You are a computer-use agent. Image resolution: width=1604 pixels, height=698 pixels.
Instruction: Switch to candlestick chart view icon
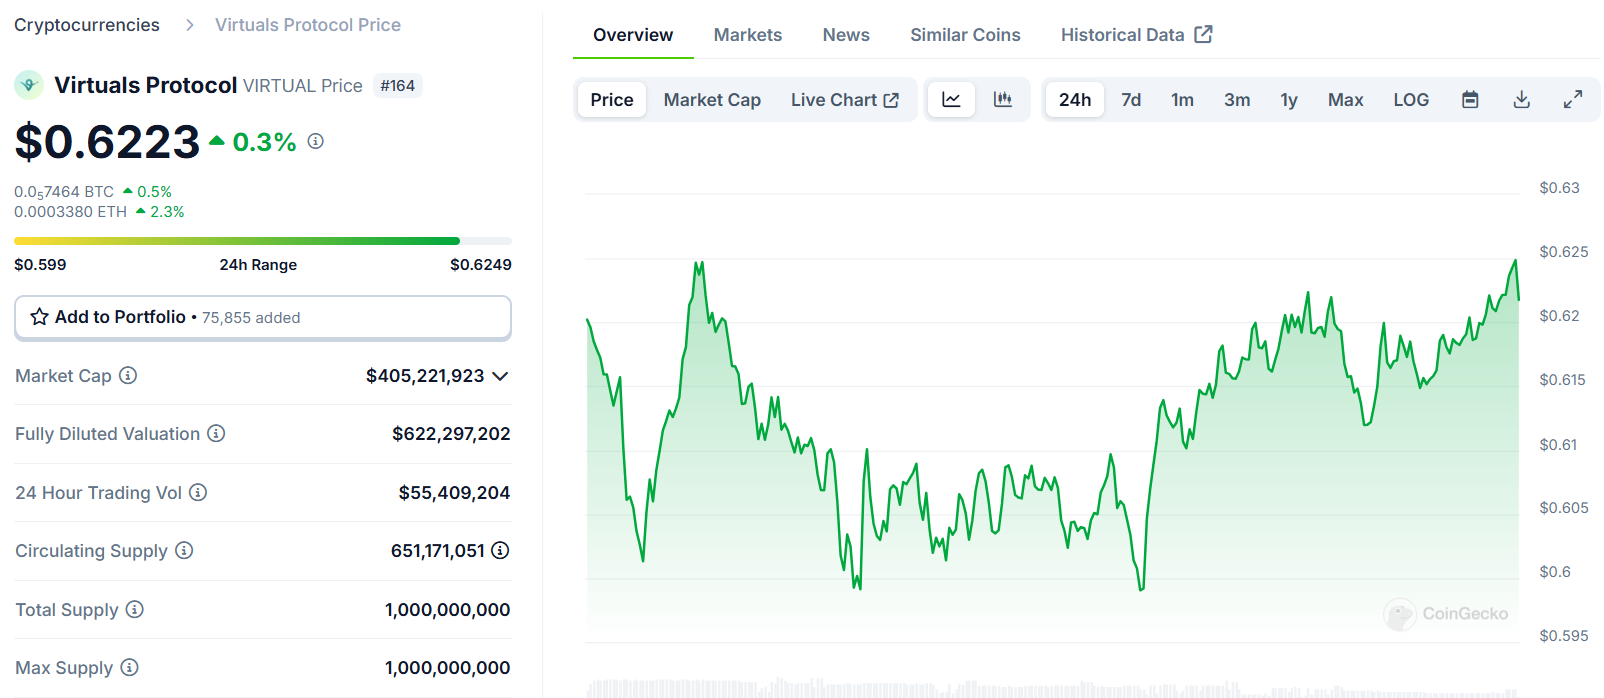coord(1002,100)
